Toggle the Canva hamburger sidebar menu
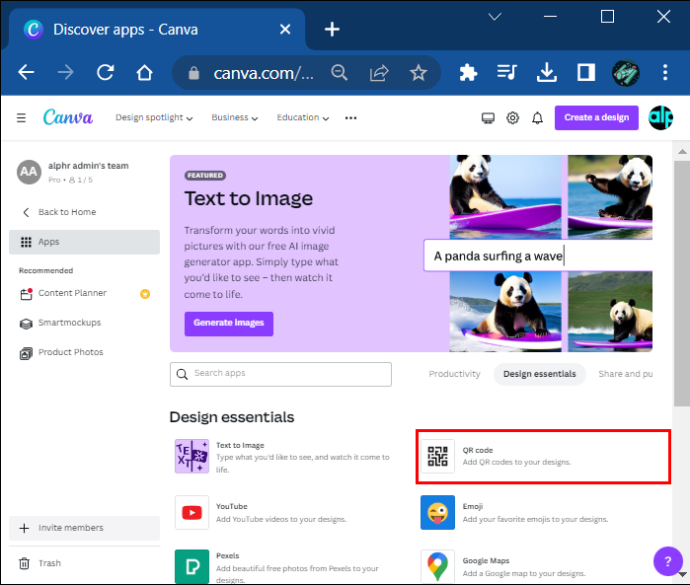This screenshot has height=585, width=690. point(21,118)
